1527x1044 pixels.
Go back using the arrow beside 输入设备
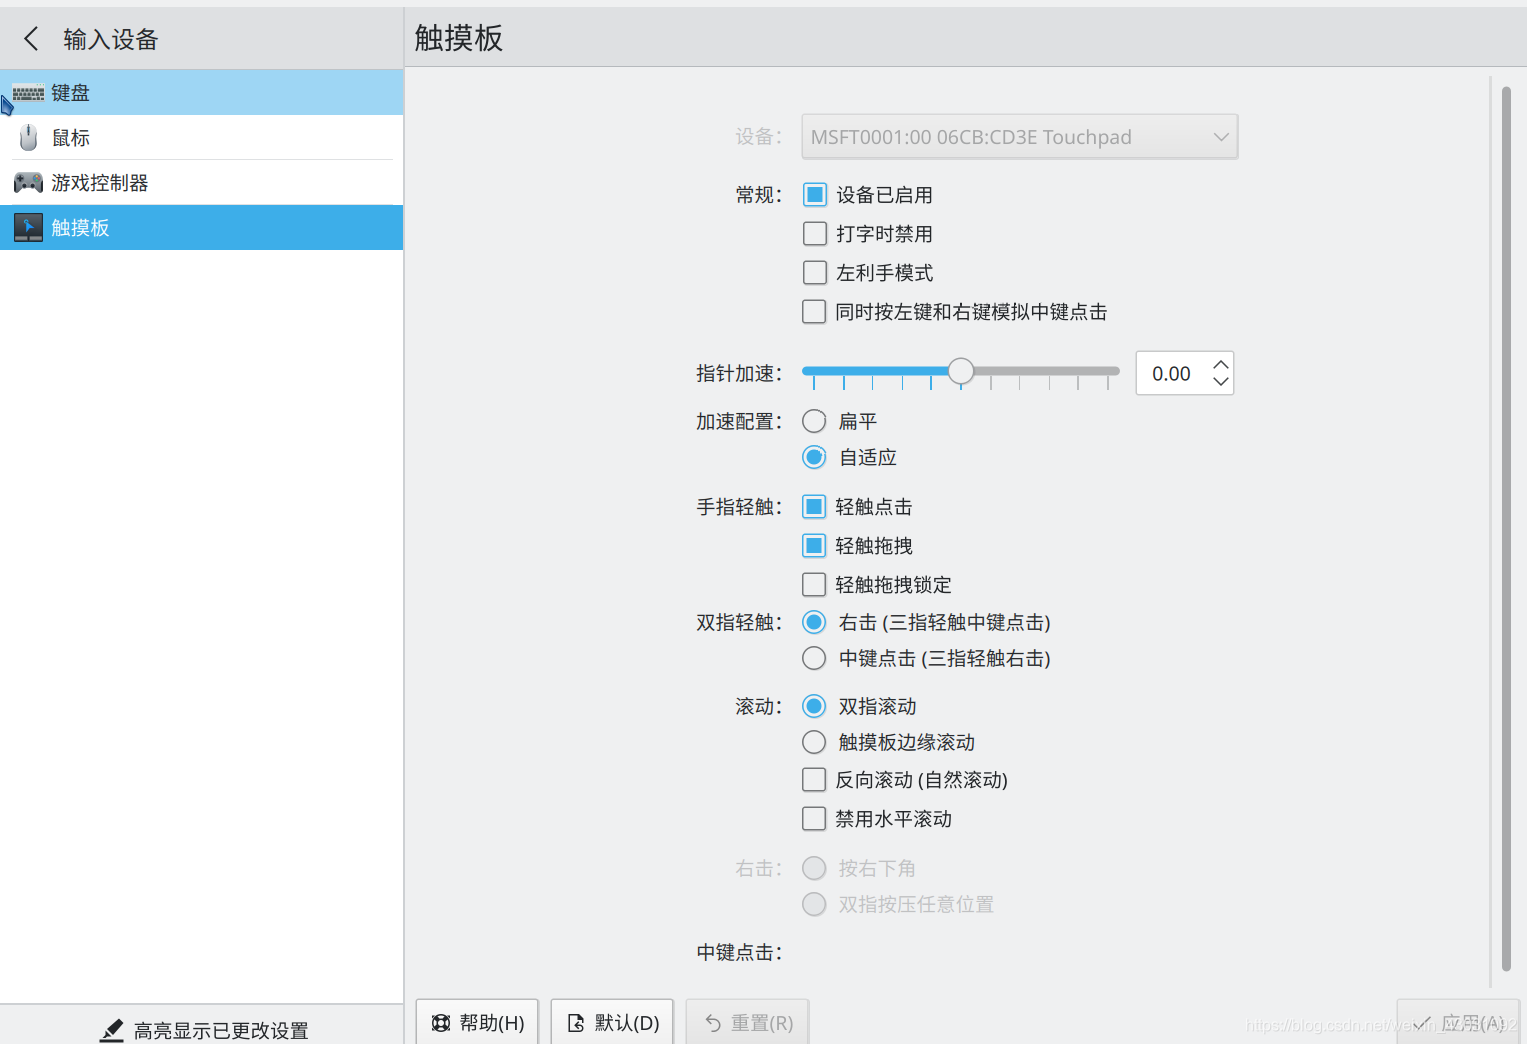coord(31,39)
